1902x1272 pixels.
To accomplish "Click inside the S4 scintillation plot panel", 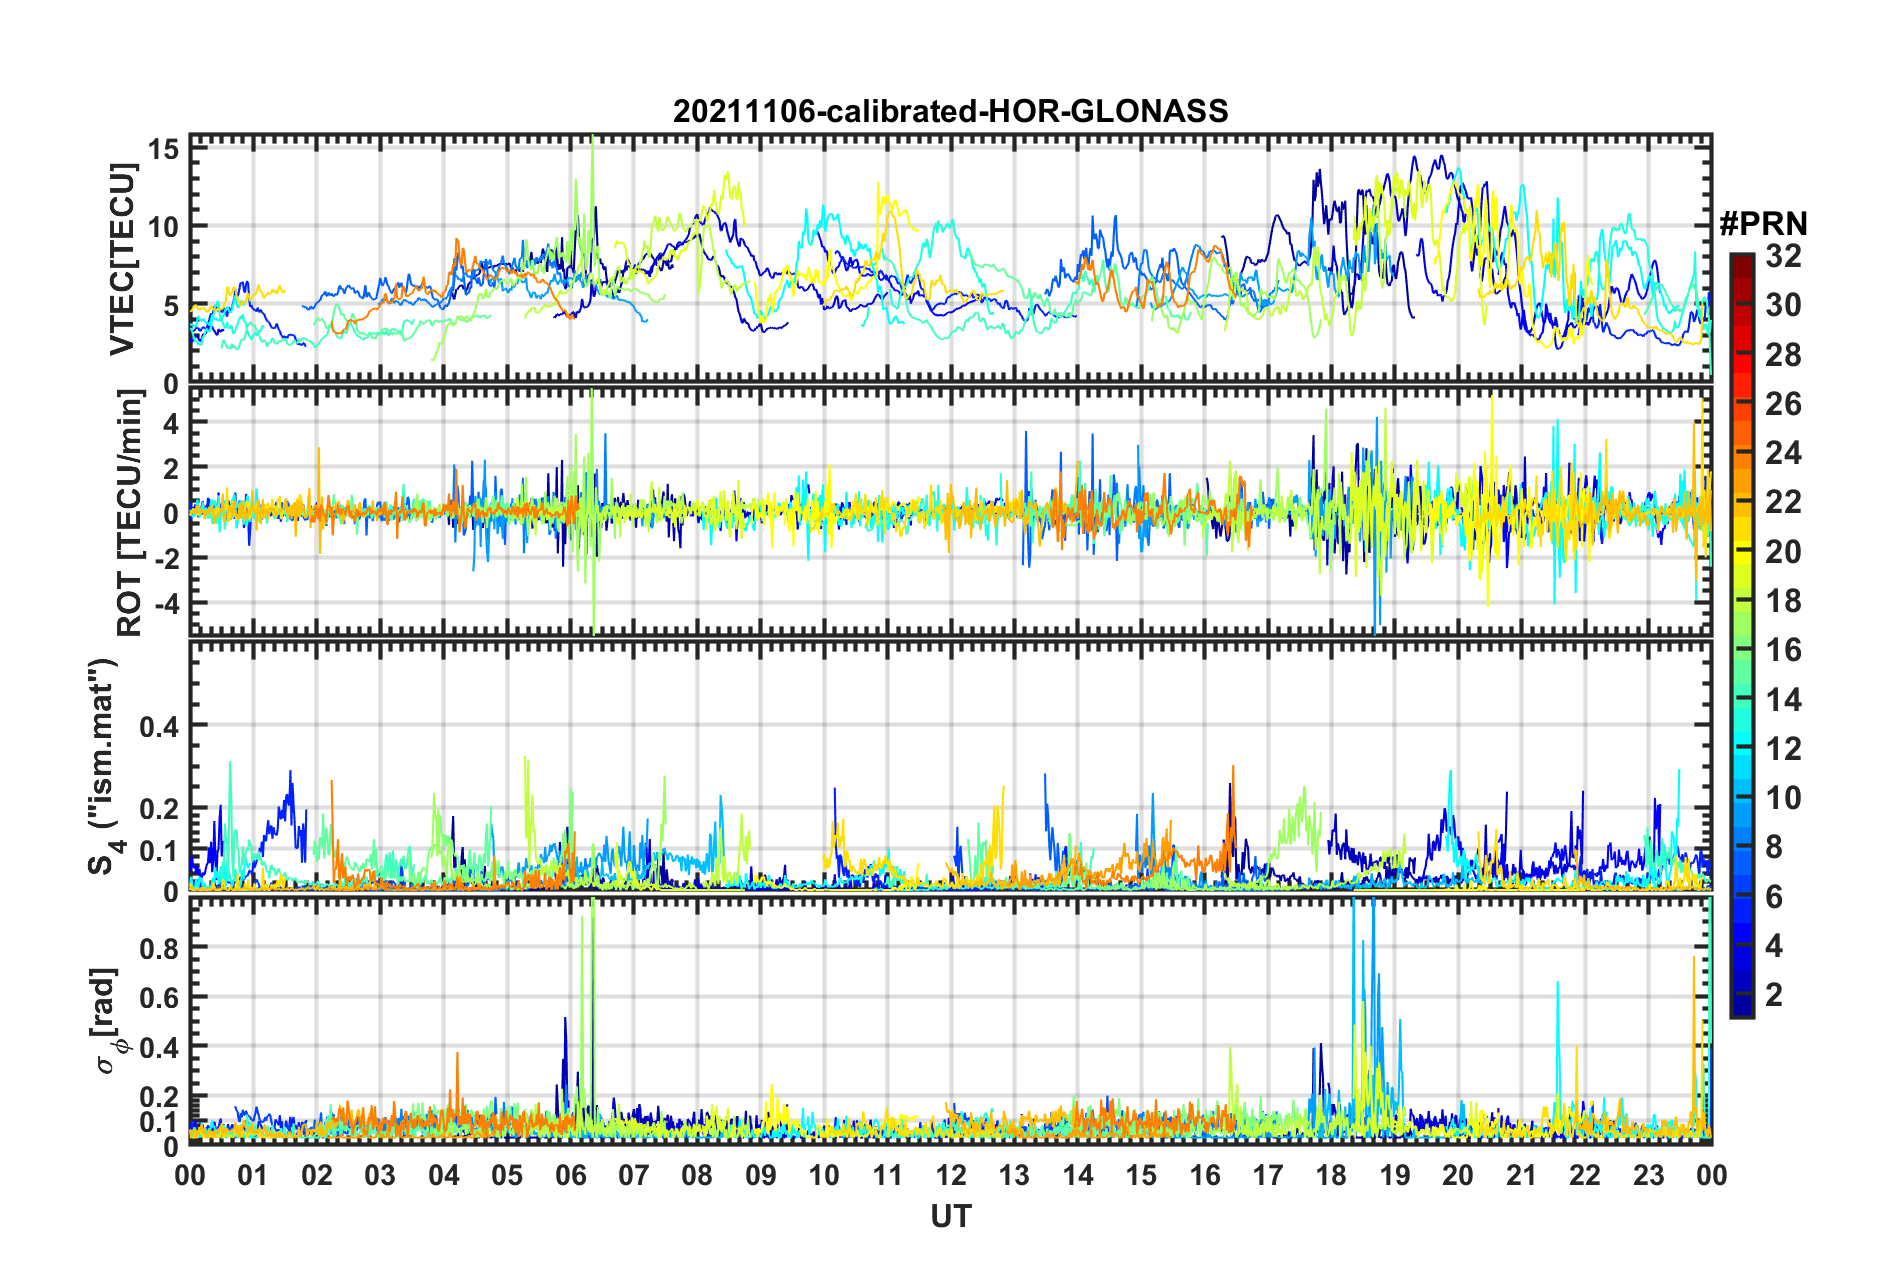I will pyautogui.click(x=950, y=765).
